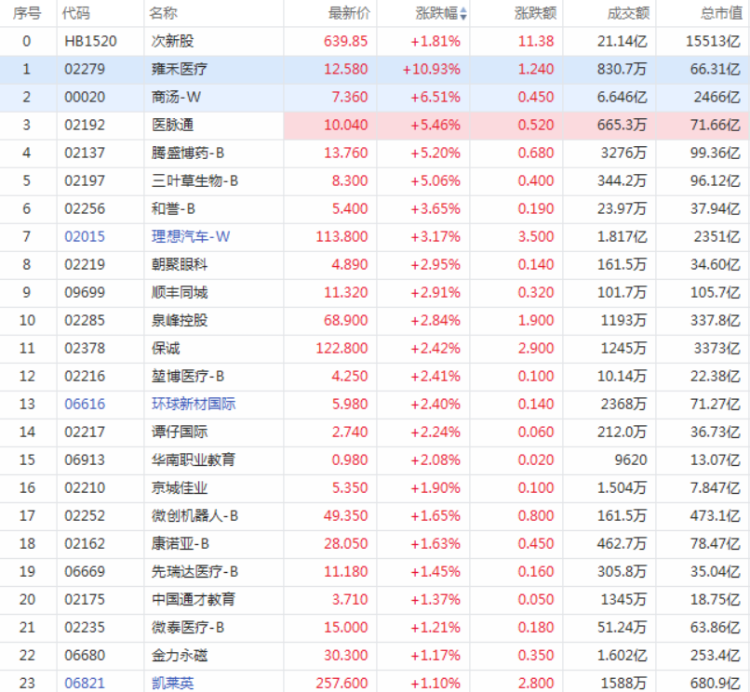Select the 康诺亚-B row name
This screenshot has height=692, width=750.
point(180,543)
